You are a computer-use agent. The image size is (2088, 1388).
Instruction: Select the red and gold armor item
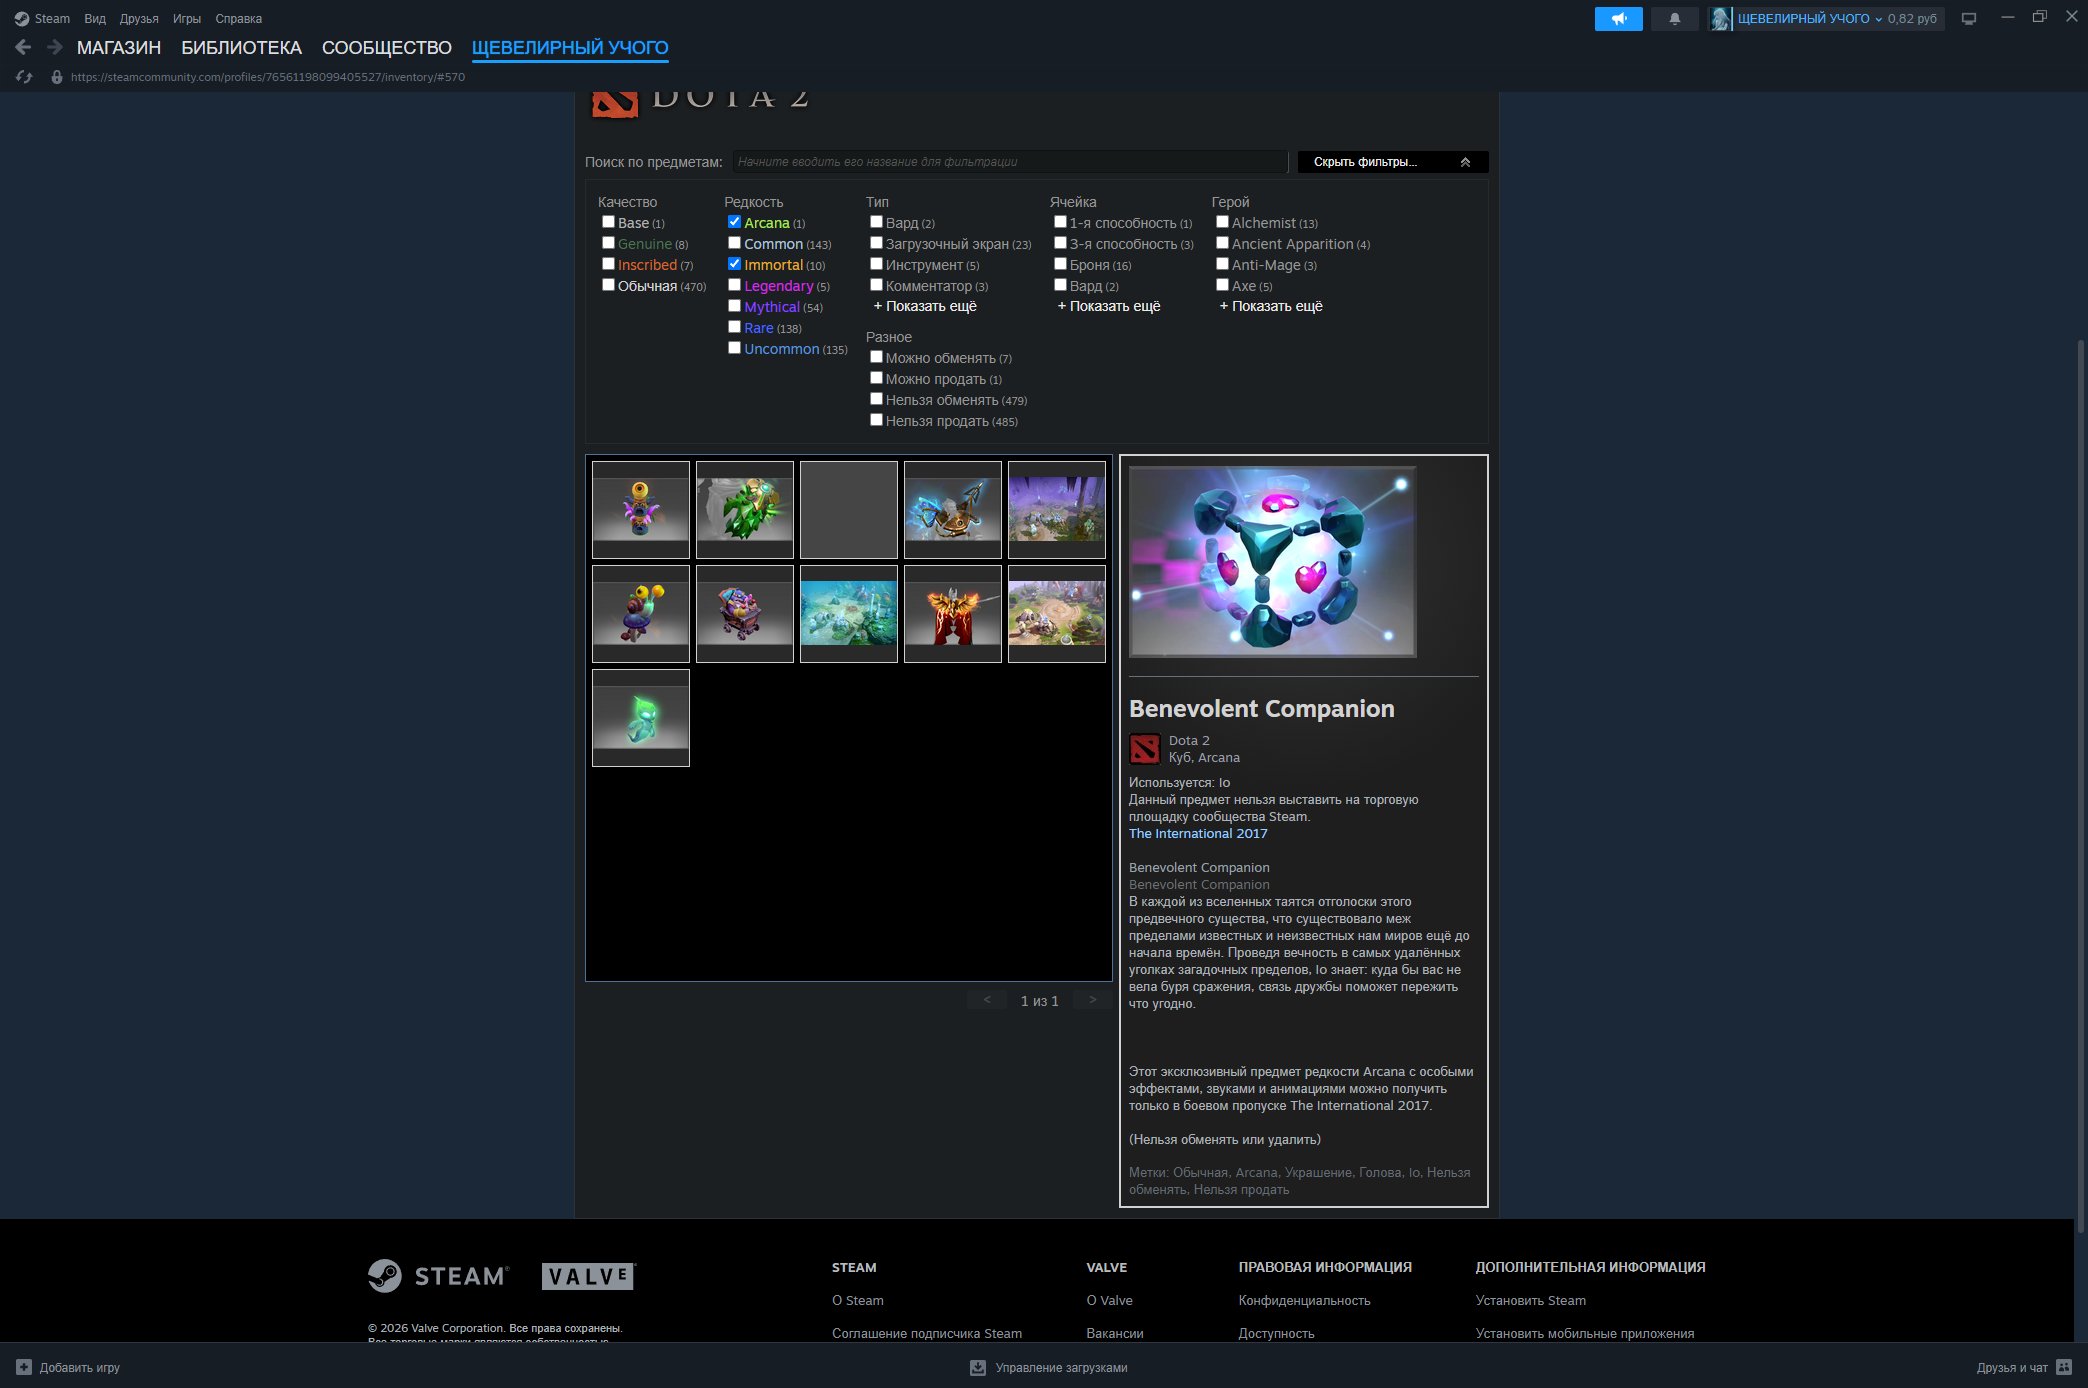[x=953, y=614]
